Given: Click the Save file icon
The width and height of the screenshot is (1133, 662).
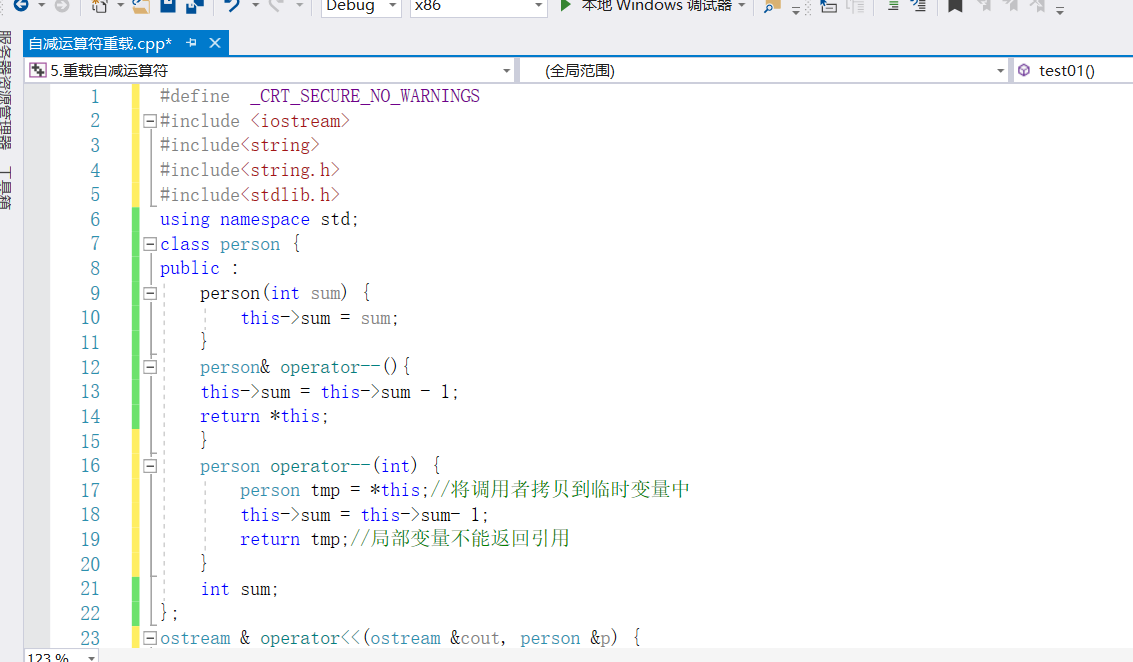Looking at the screenshot, I should 168,6.
